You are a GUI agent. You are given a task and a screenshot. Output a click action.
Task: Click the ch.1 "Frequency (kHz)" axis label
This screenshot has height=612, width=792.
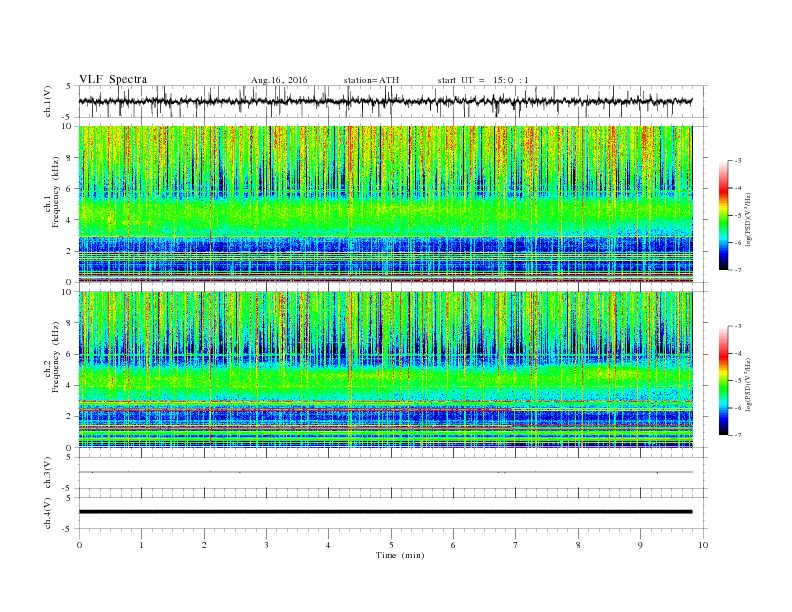[x=56, y=192]
